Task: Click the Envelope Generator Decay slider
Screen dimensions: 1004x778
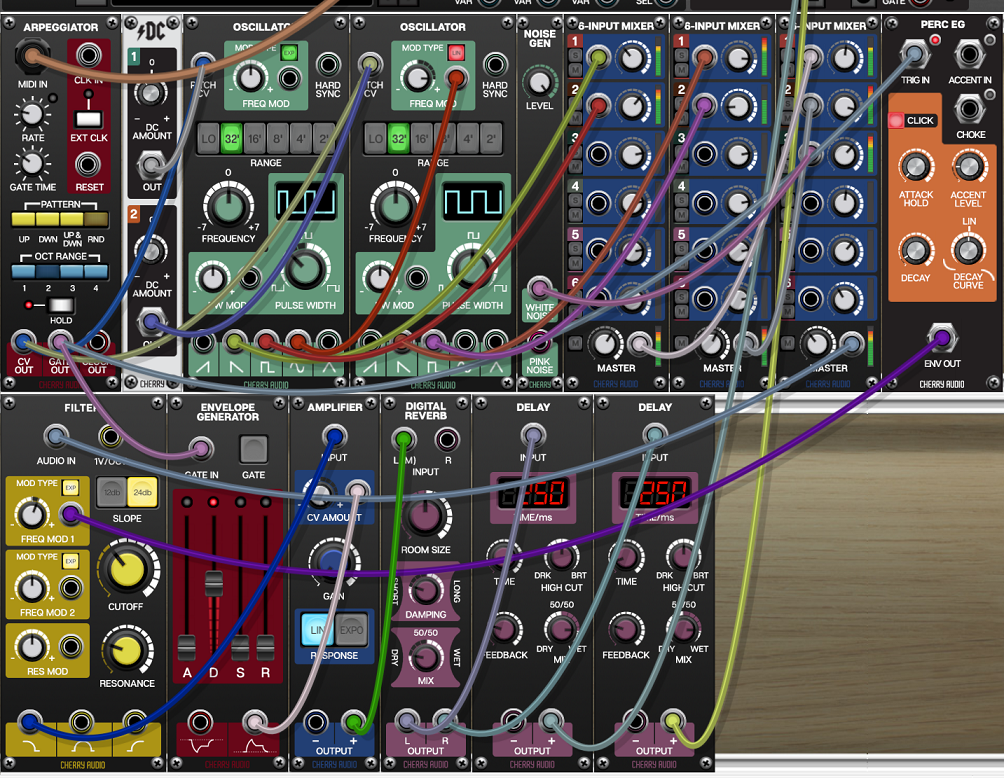Action: point(213,583)
